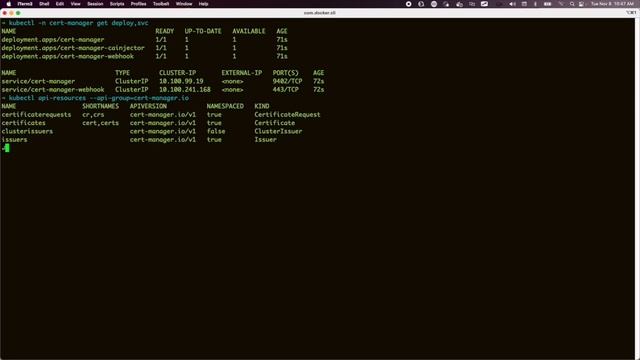Click 'certificaterequests' resource name
Screen dimensions: 640x360
pyautogui.click(x=36, y=115)
